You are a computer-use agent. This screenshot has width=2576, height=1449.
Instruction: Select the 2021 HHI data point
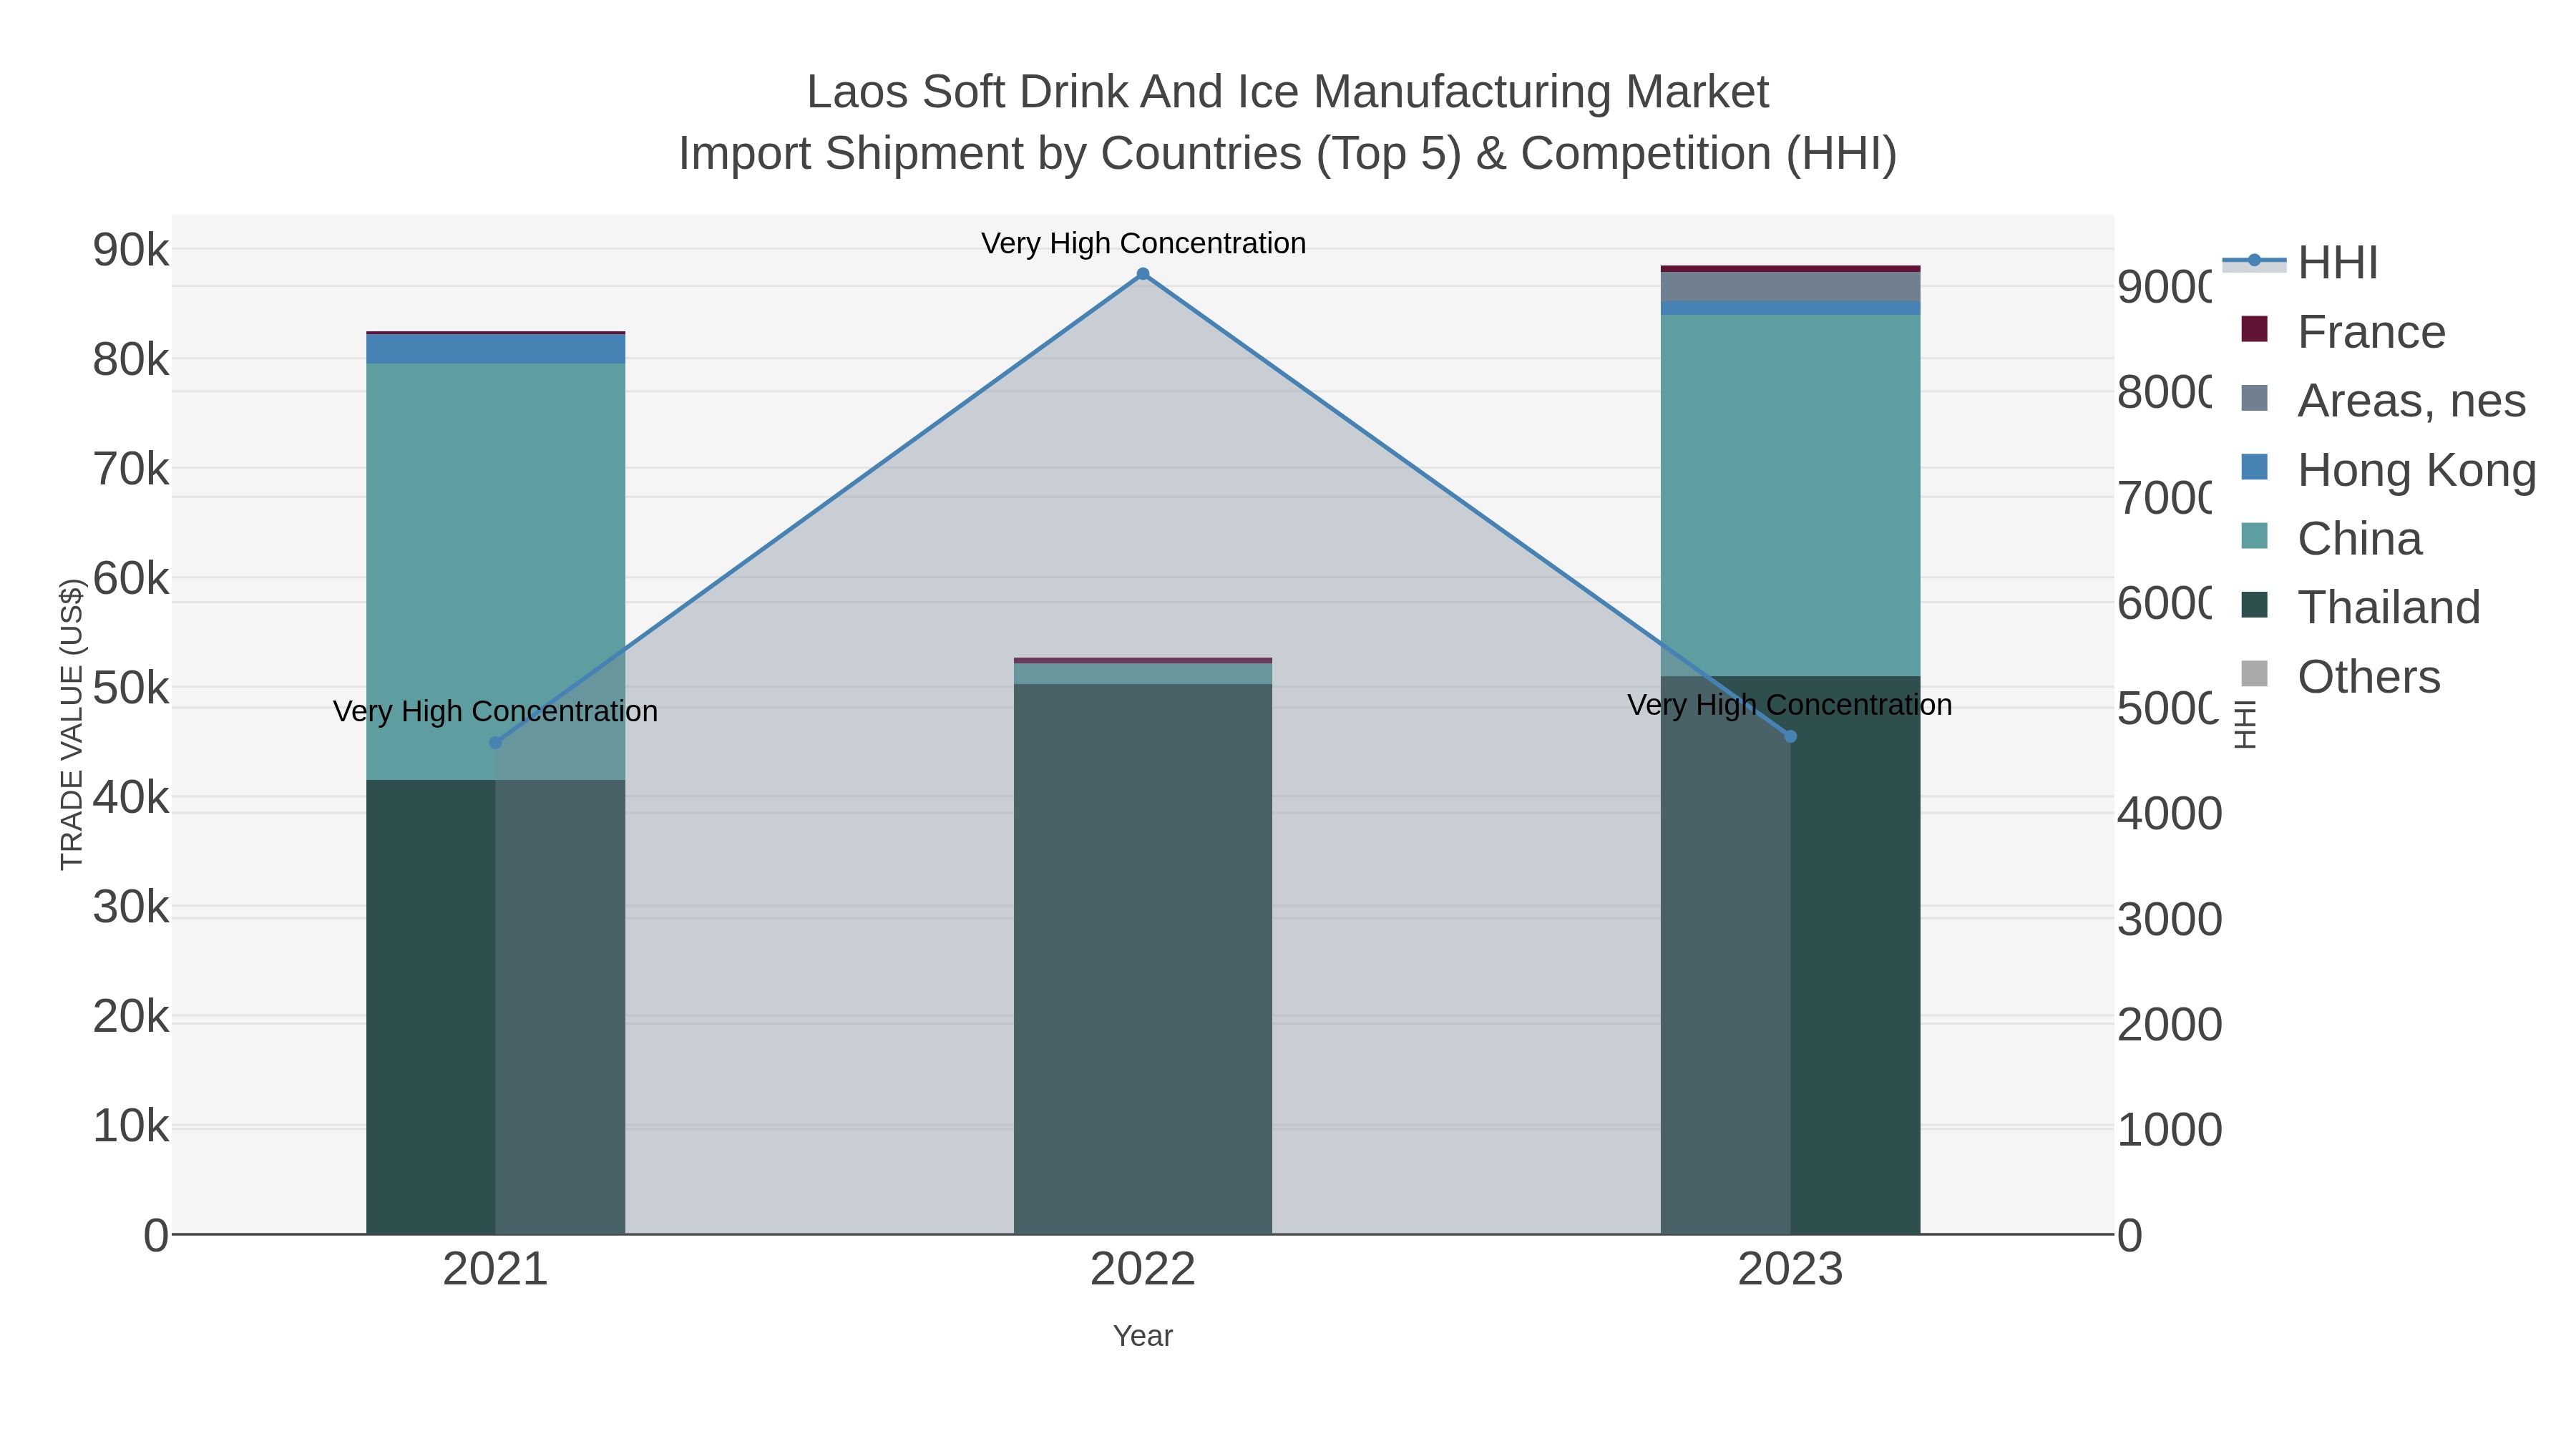click(x=495, y=743)
